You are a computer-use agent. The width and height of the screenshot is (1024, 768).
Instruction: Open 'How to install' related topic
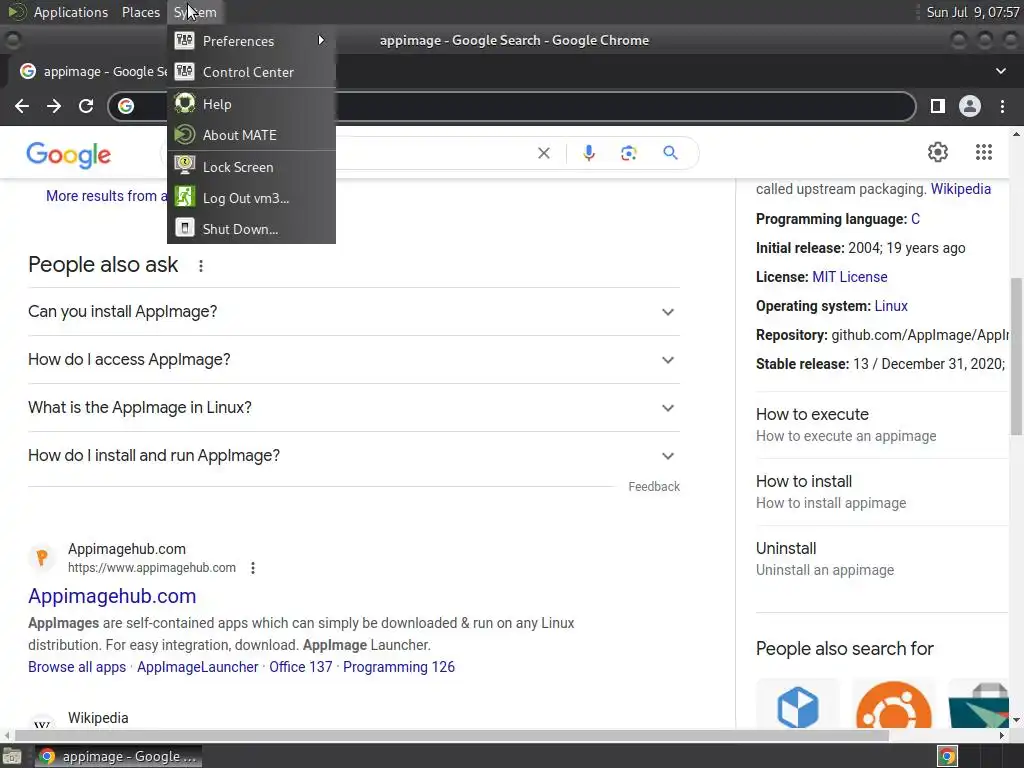click(882, 492)
